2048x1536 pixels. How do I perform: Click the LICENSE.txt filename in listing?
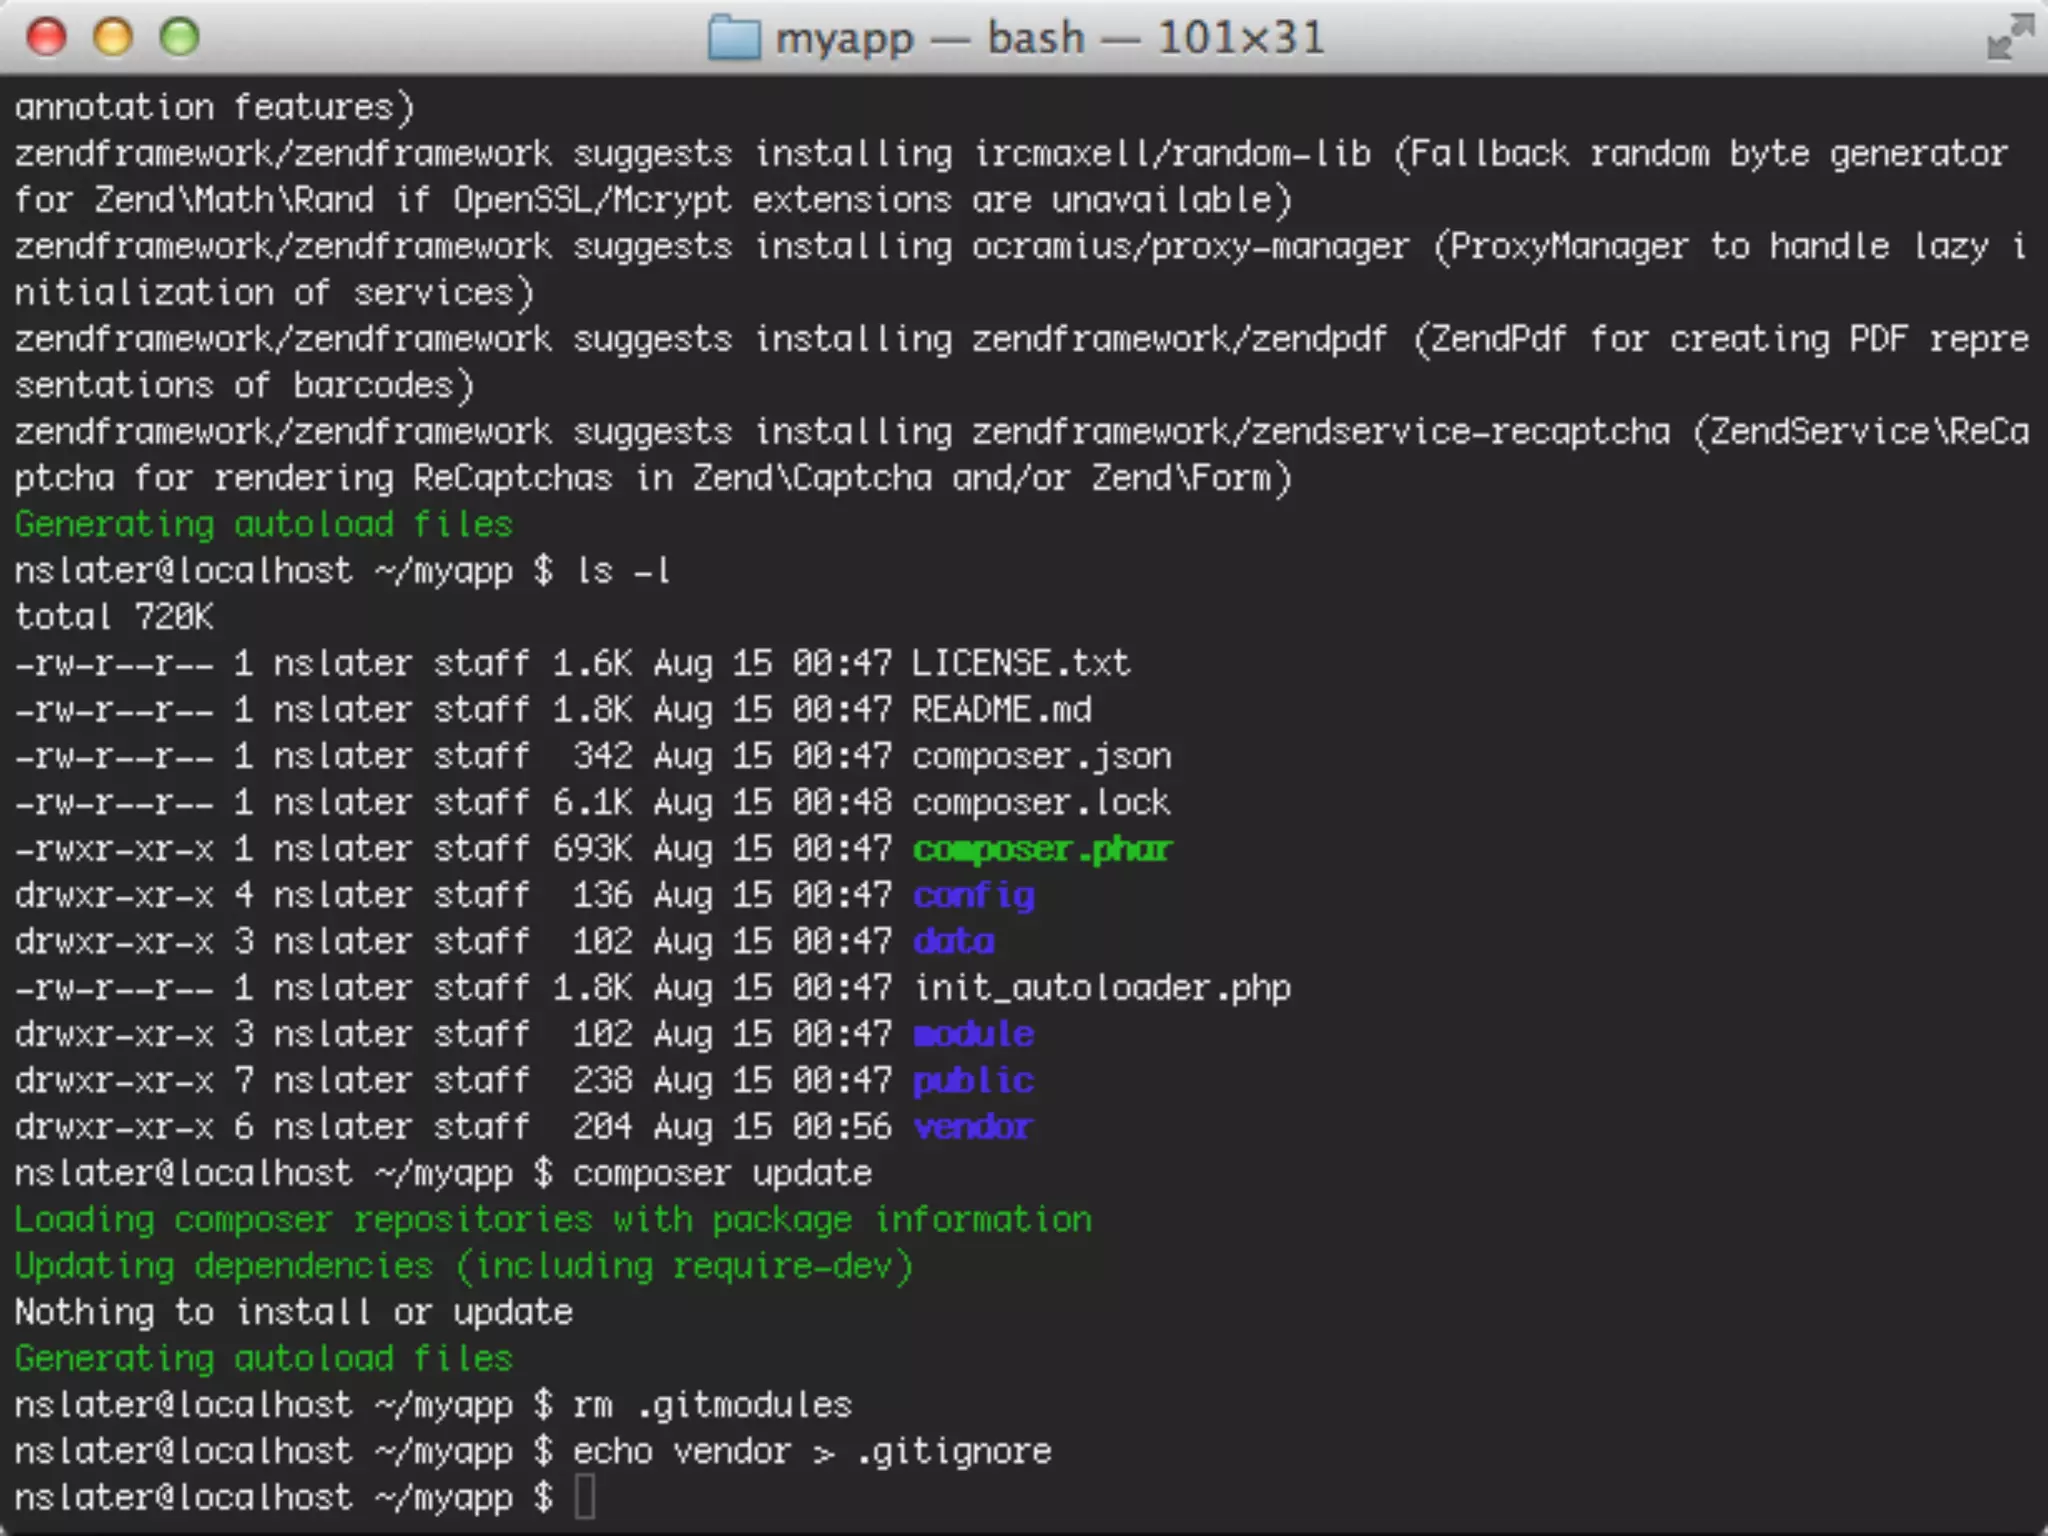coord(1021,663)
